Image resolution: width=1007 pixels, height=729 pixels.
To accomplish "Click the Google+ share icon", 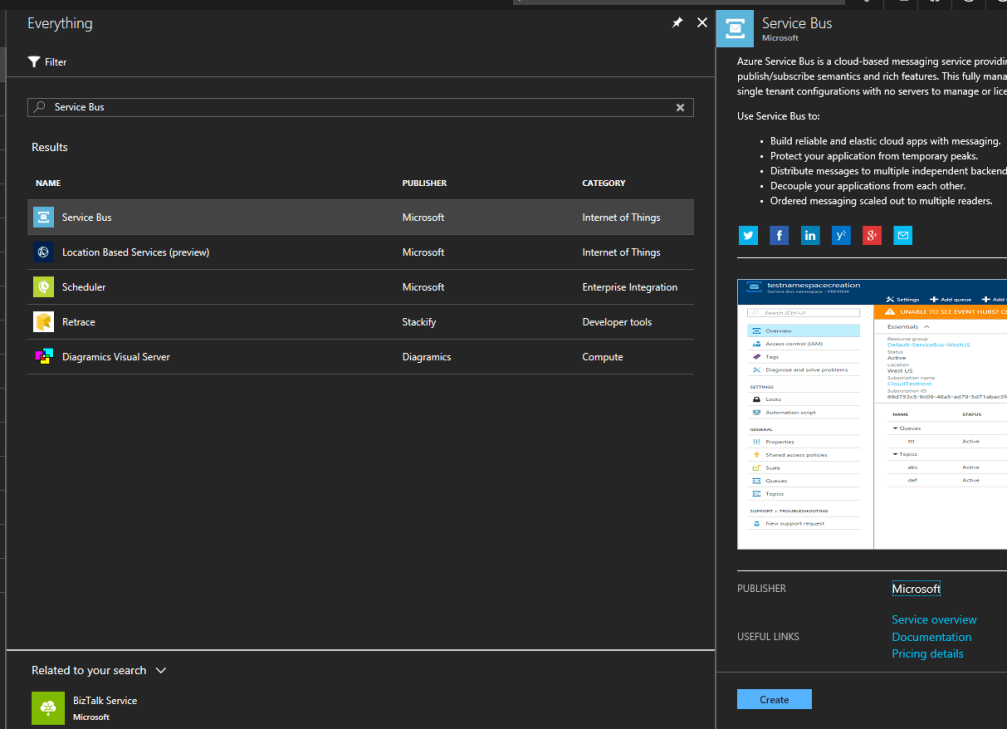I will [x=871, y=235].
